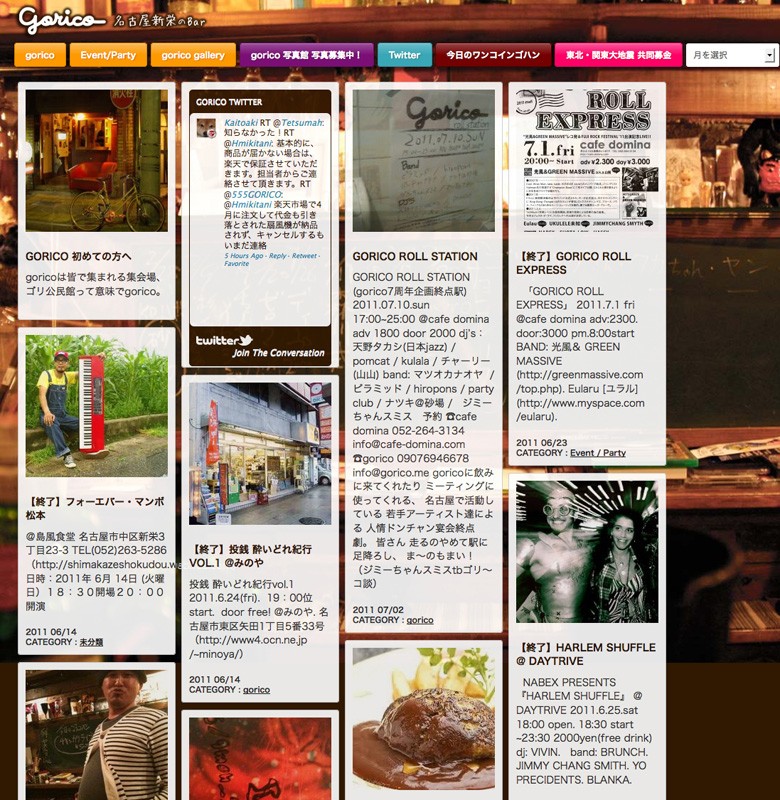Click the Gorico logo in the header
780x800 pixels.
(61, 19)
